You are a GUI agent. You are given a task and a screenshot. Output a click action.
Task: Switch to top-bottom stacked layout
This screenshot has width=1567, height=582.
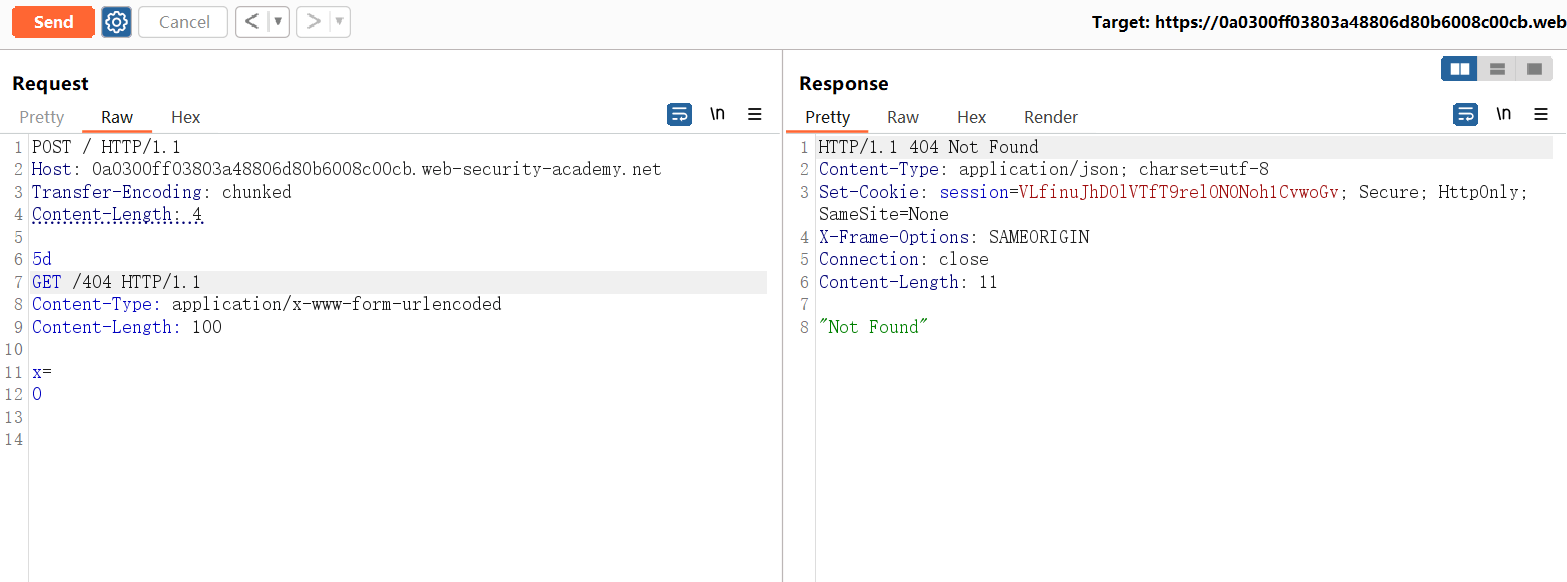coord(1497,69)
